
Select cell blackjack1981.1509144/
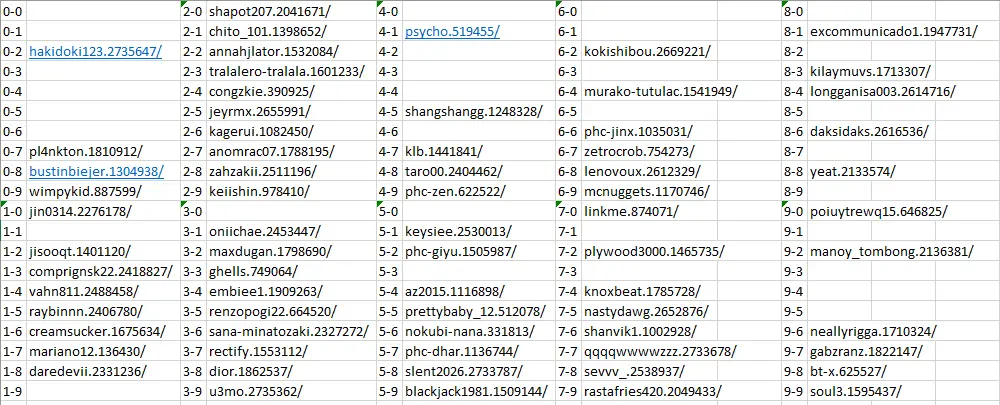click(x=479, y=390)
